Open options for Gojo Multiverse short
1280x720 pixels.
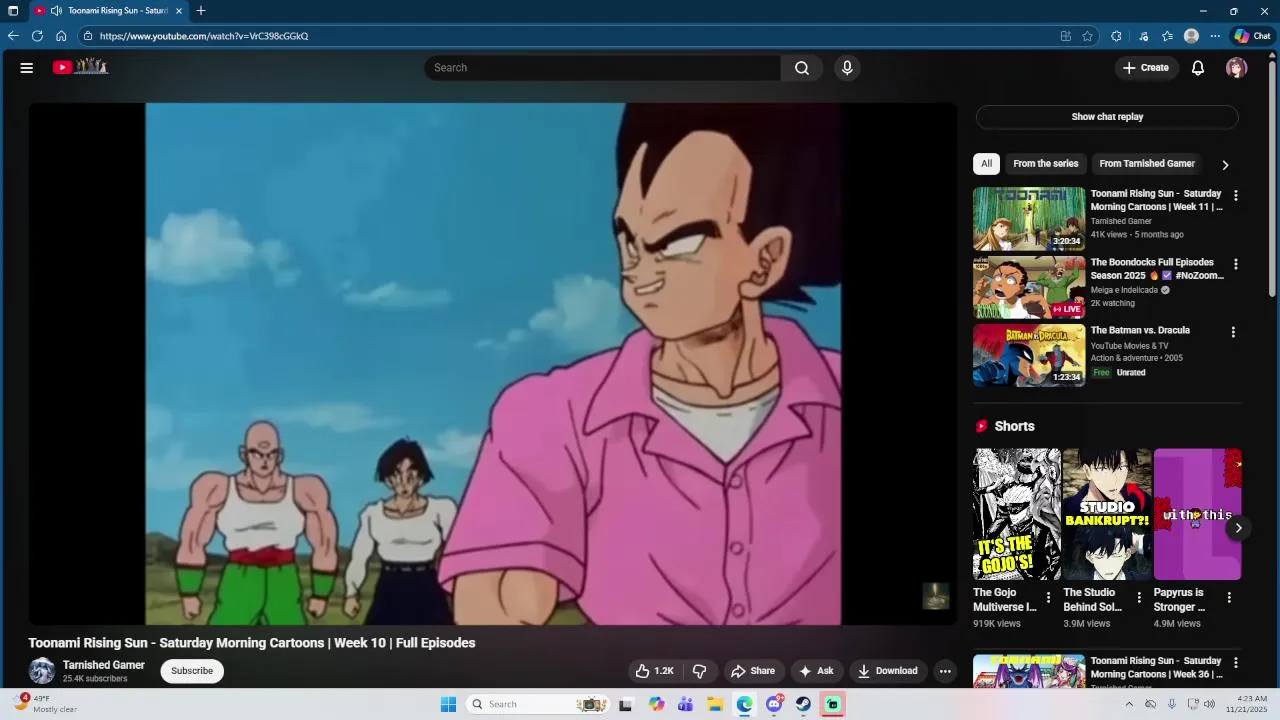pyautogui.click(x=1048, y=598)
